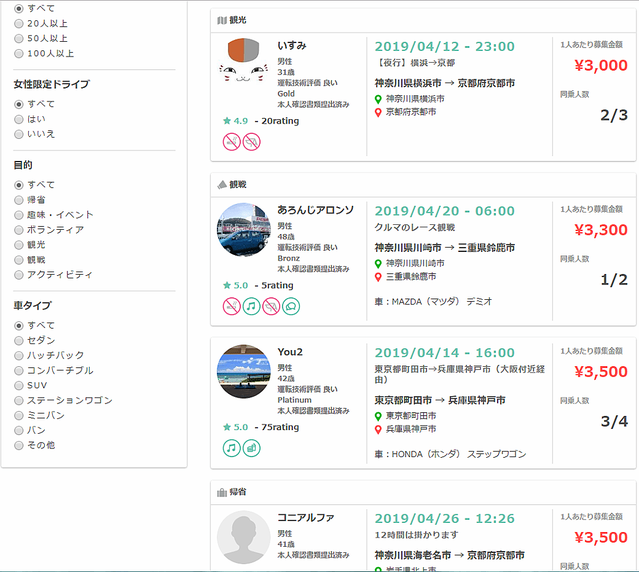Image resolution: width=639 pixels, height=572 pixels.
Task: Open the trip dated 2019/04/14 - 16:00
Action: coord(444,353)
